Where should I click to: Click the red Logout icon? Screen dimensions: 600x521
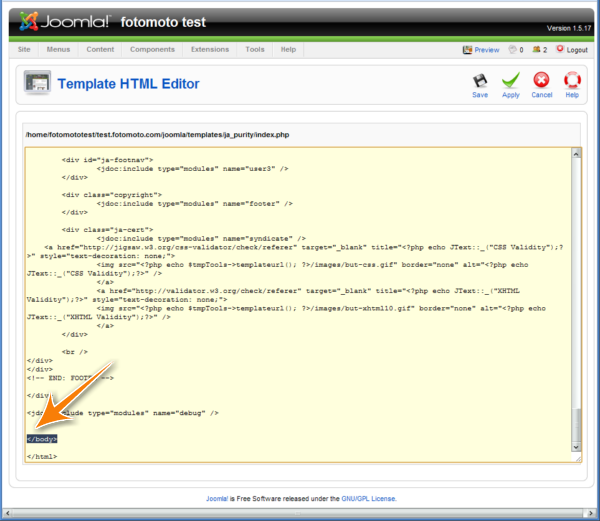pos(560,49)
